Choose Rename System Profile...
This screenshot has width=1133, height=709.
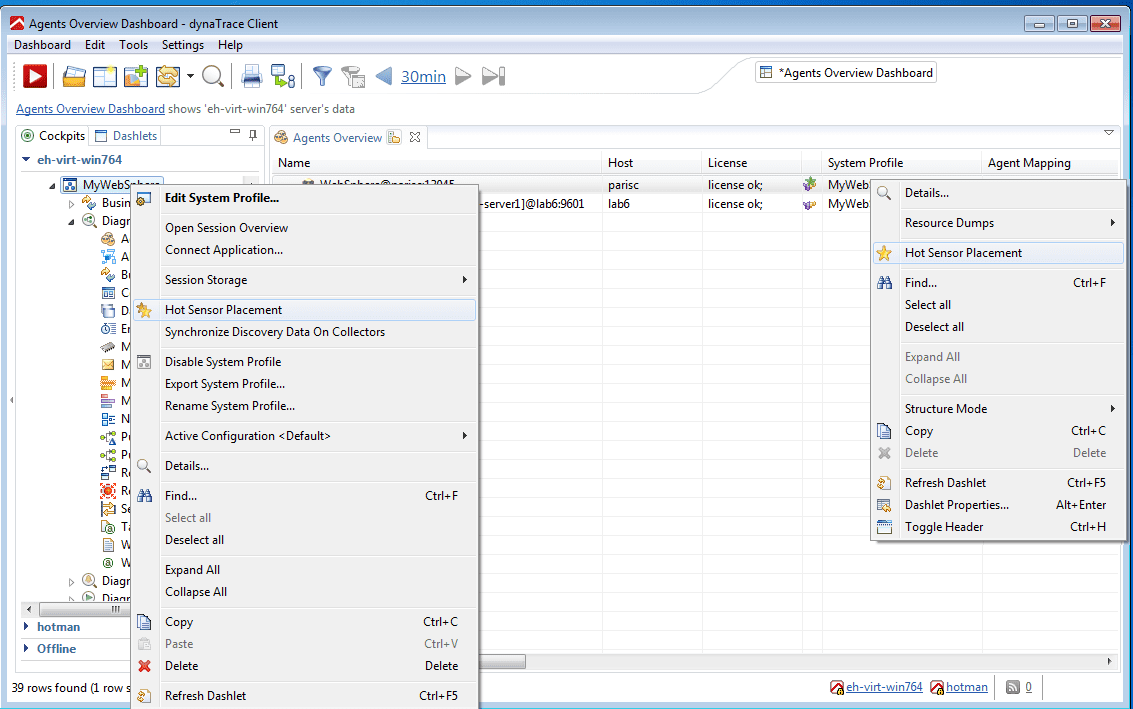304,406
